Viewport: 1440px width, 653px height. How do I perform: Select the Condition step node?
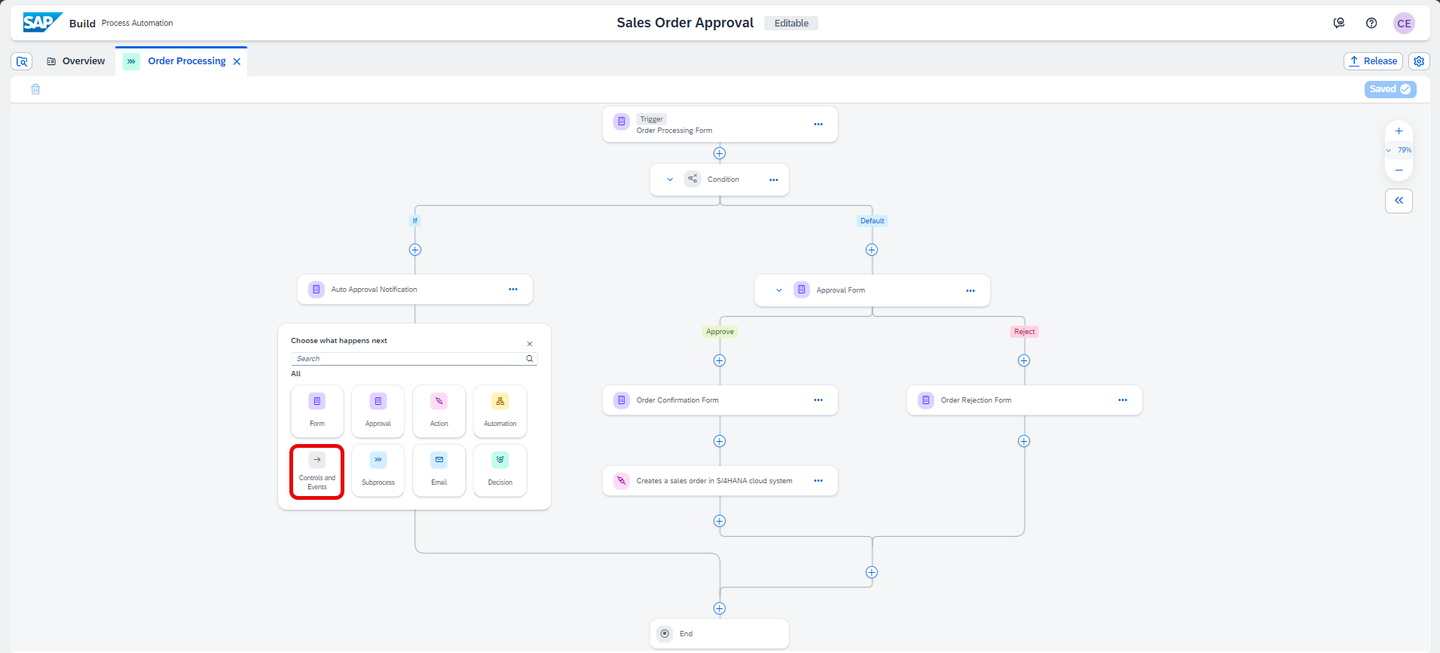coord(719,180)
